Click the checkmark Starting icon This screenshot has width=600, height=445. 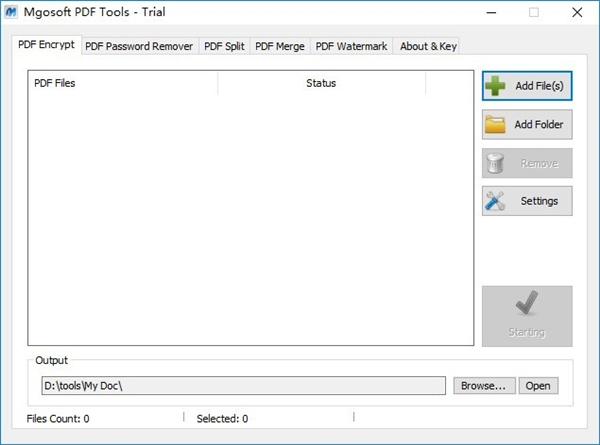(527, 302)
